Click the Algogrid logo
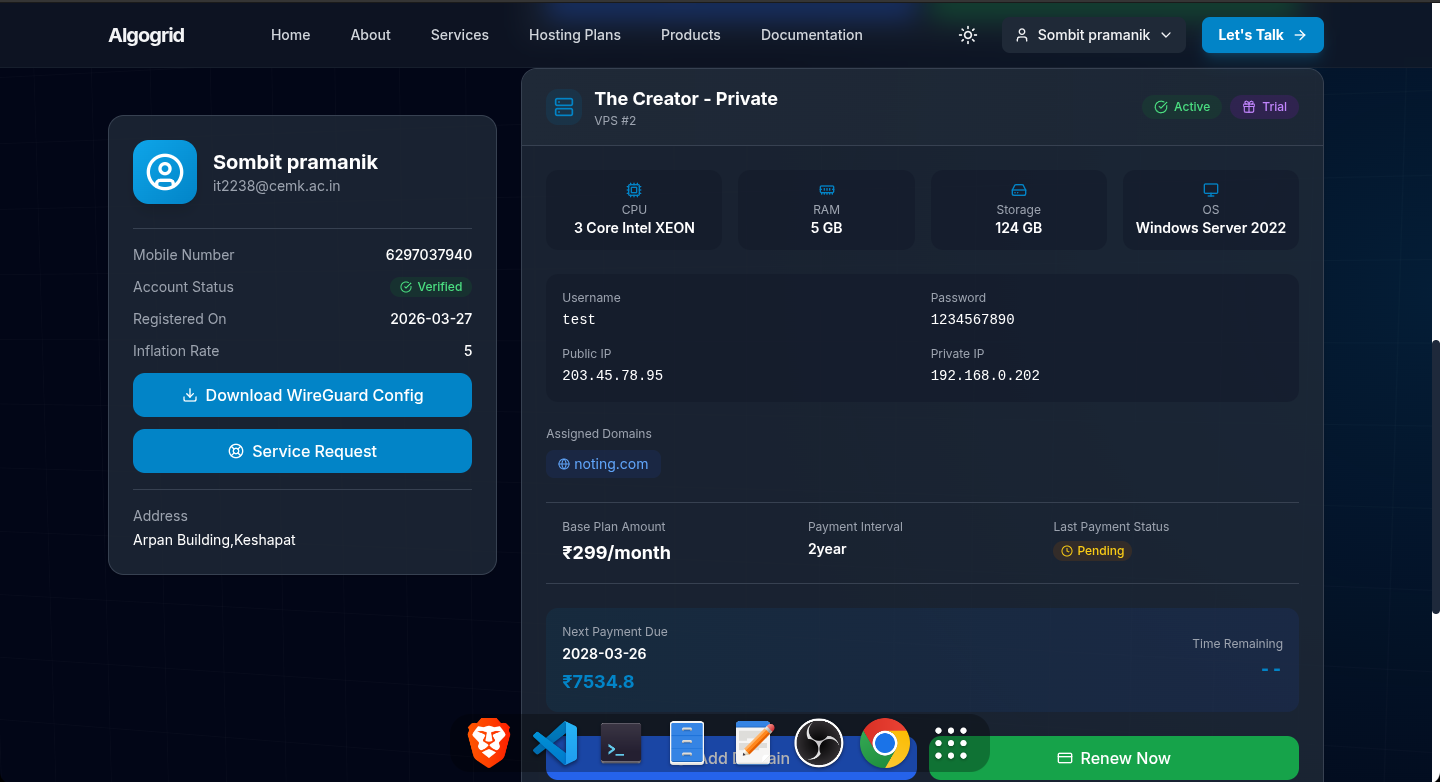 pyautogui.click(x=146, y=36)
